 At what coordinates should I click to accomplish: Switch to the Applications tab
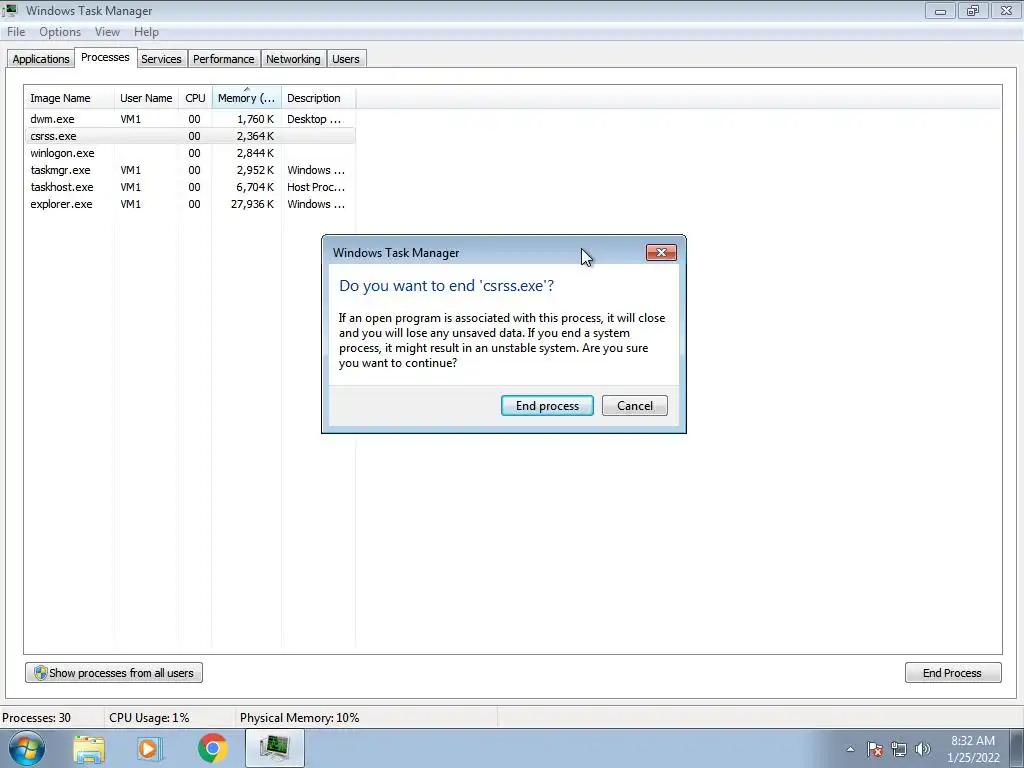tap(40, 59)
